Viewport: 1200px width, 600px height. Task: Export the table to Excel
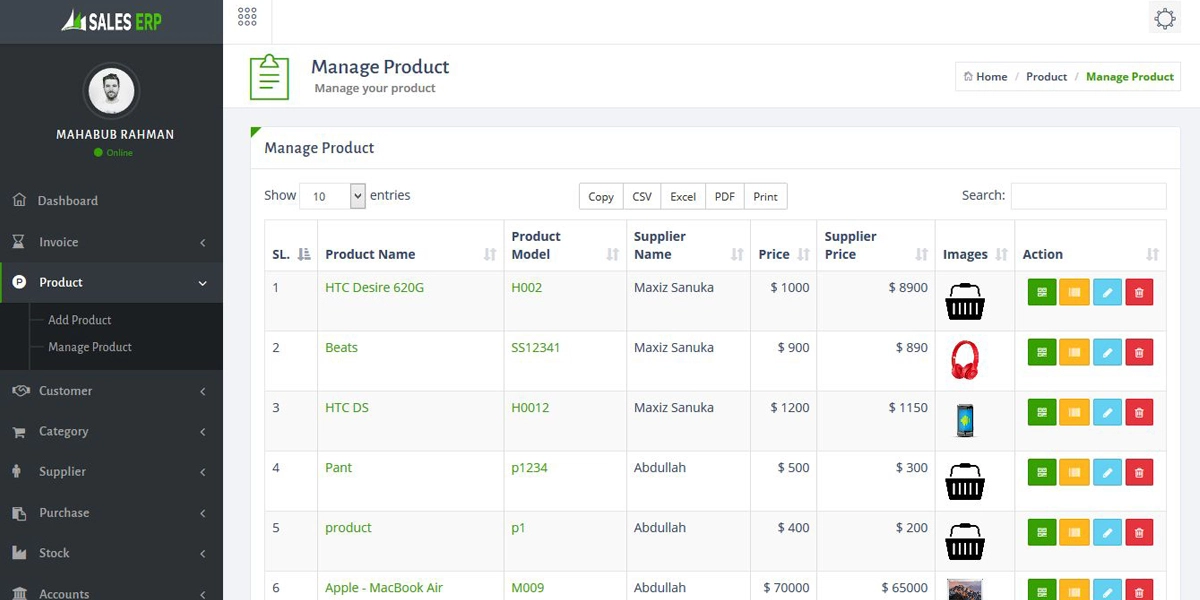pos(683,197)
